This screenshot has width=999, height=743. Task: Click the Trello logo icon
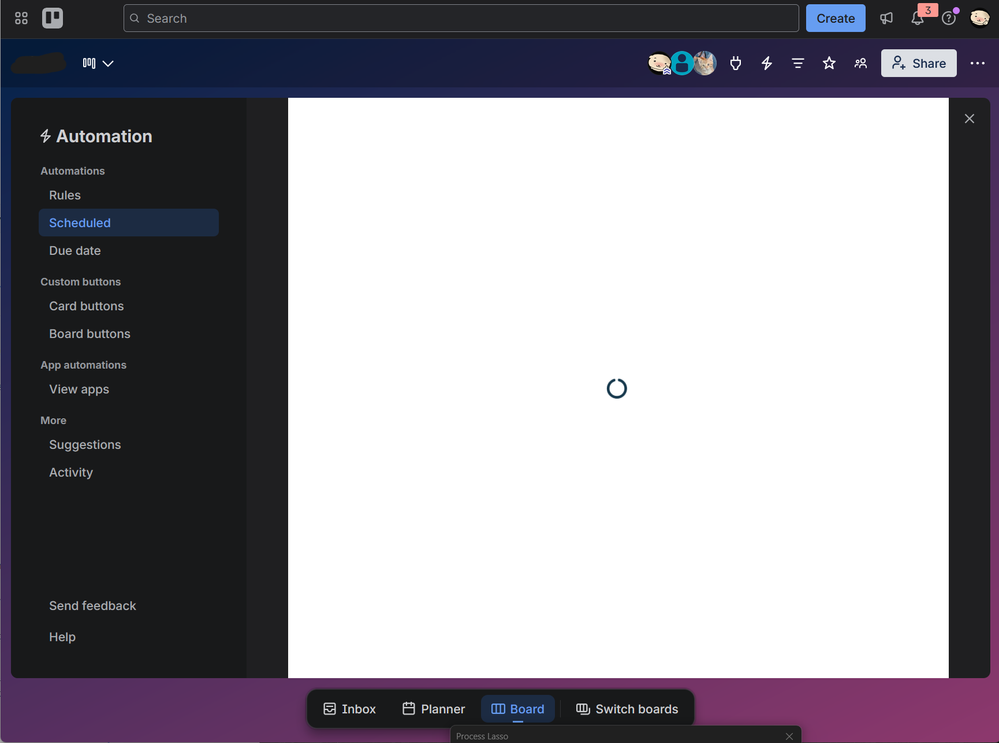tap(52, 18)
